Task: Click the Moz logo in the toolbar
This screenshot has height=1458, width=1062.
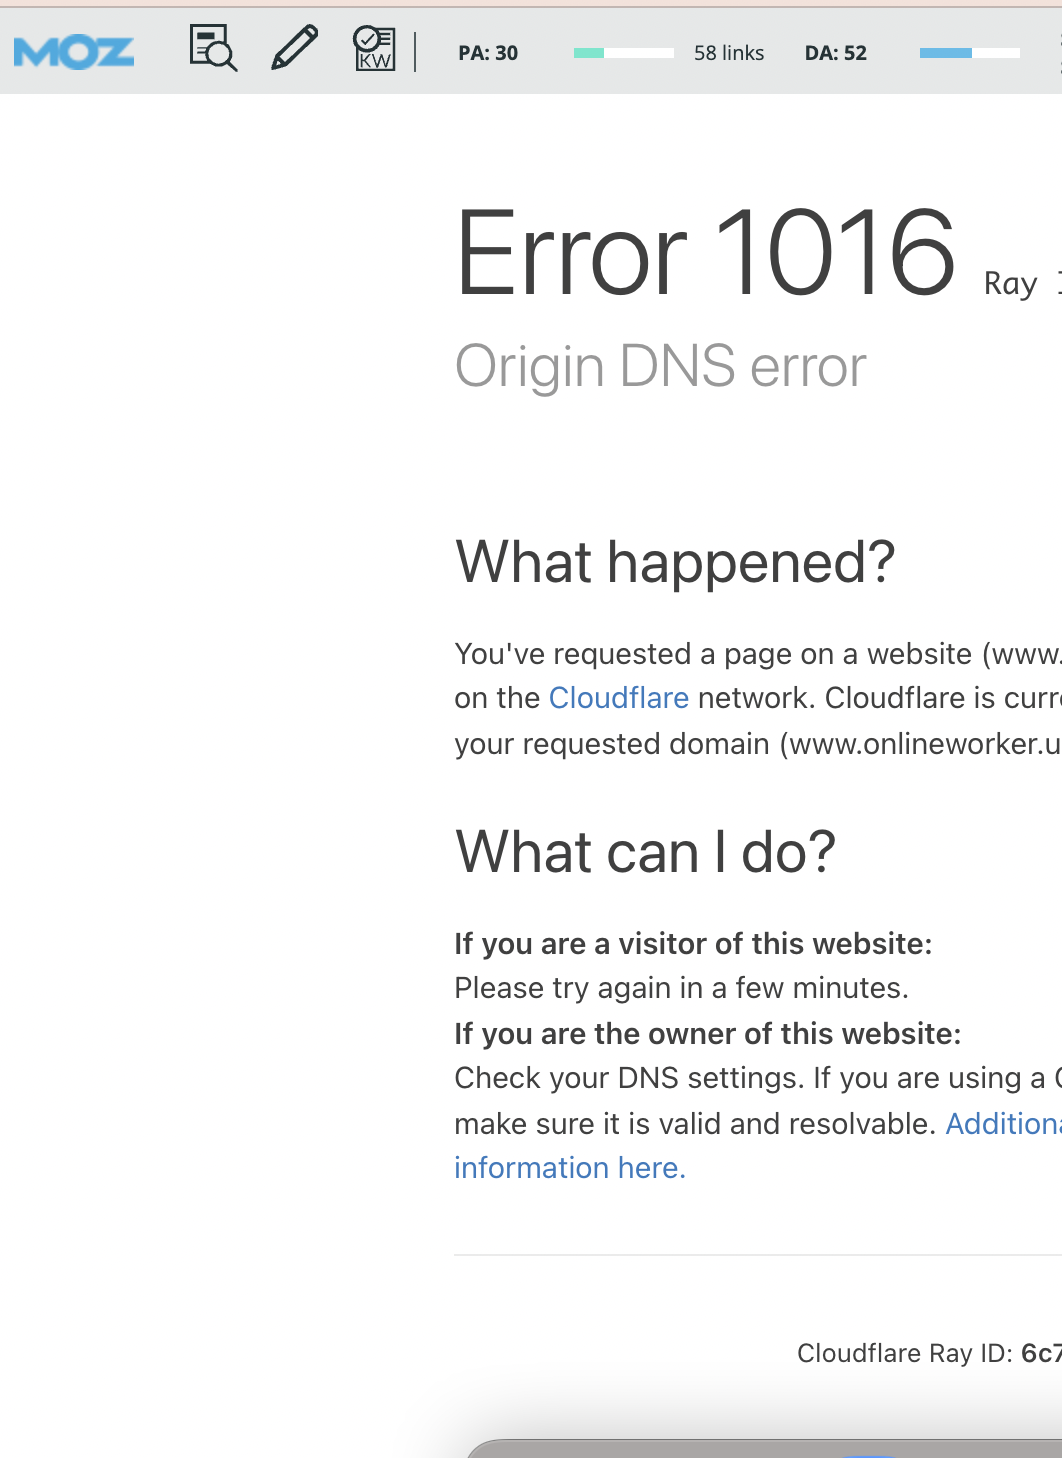Action: click(x=74, y=52)
